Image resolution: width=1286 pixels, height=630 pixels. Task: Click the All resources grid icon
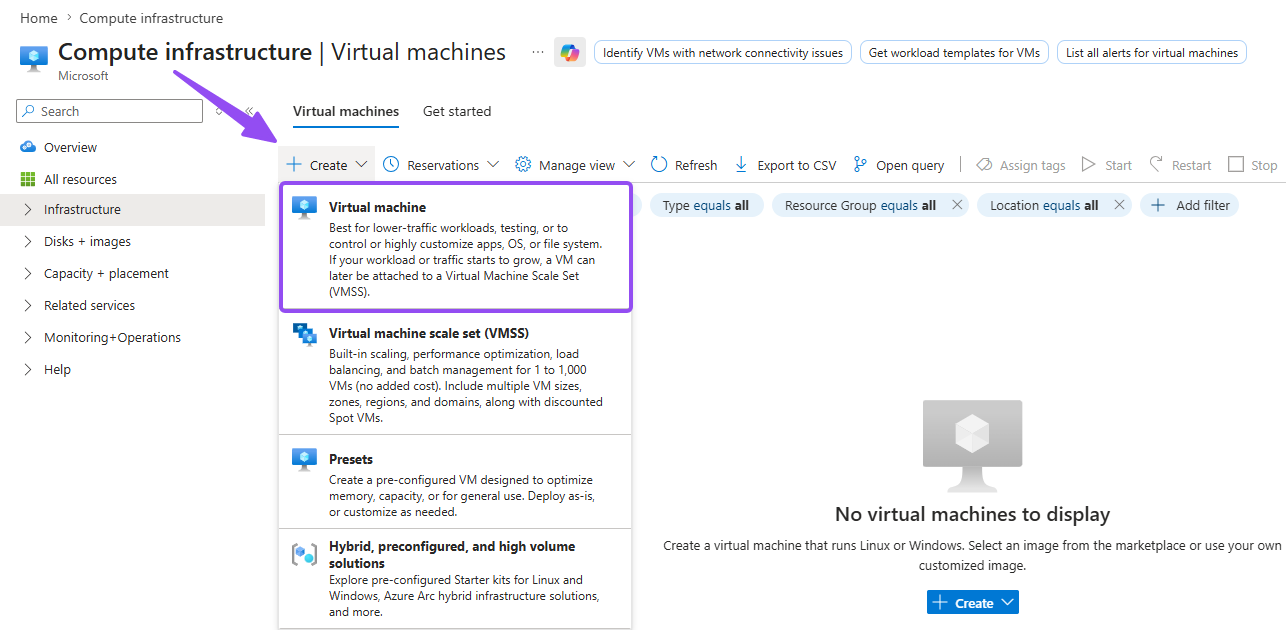28,179
